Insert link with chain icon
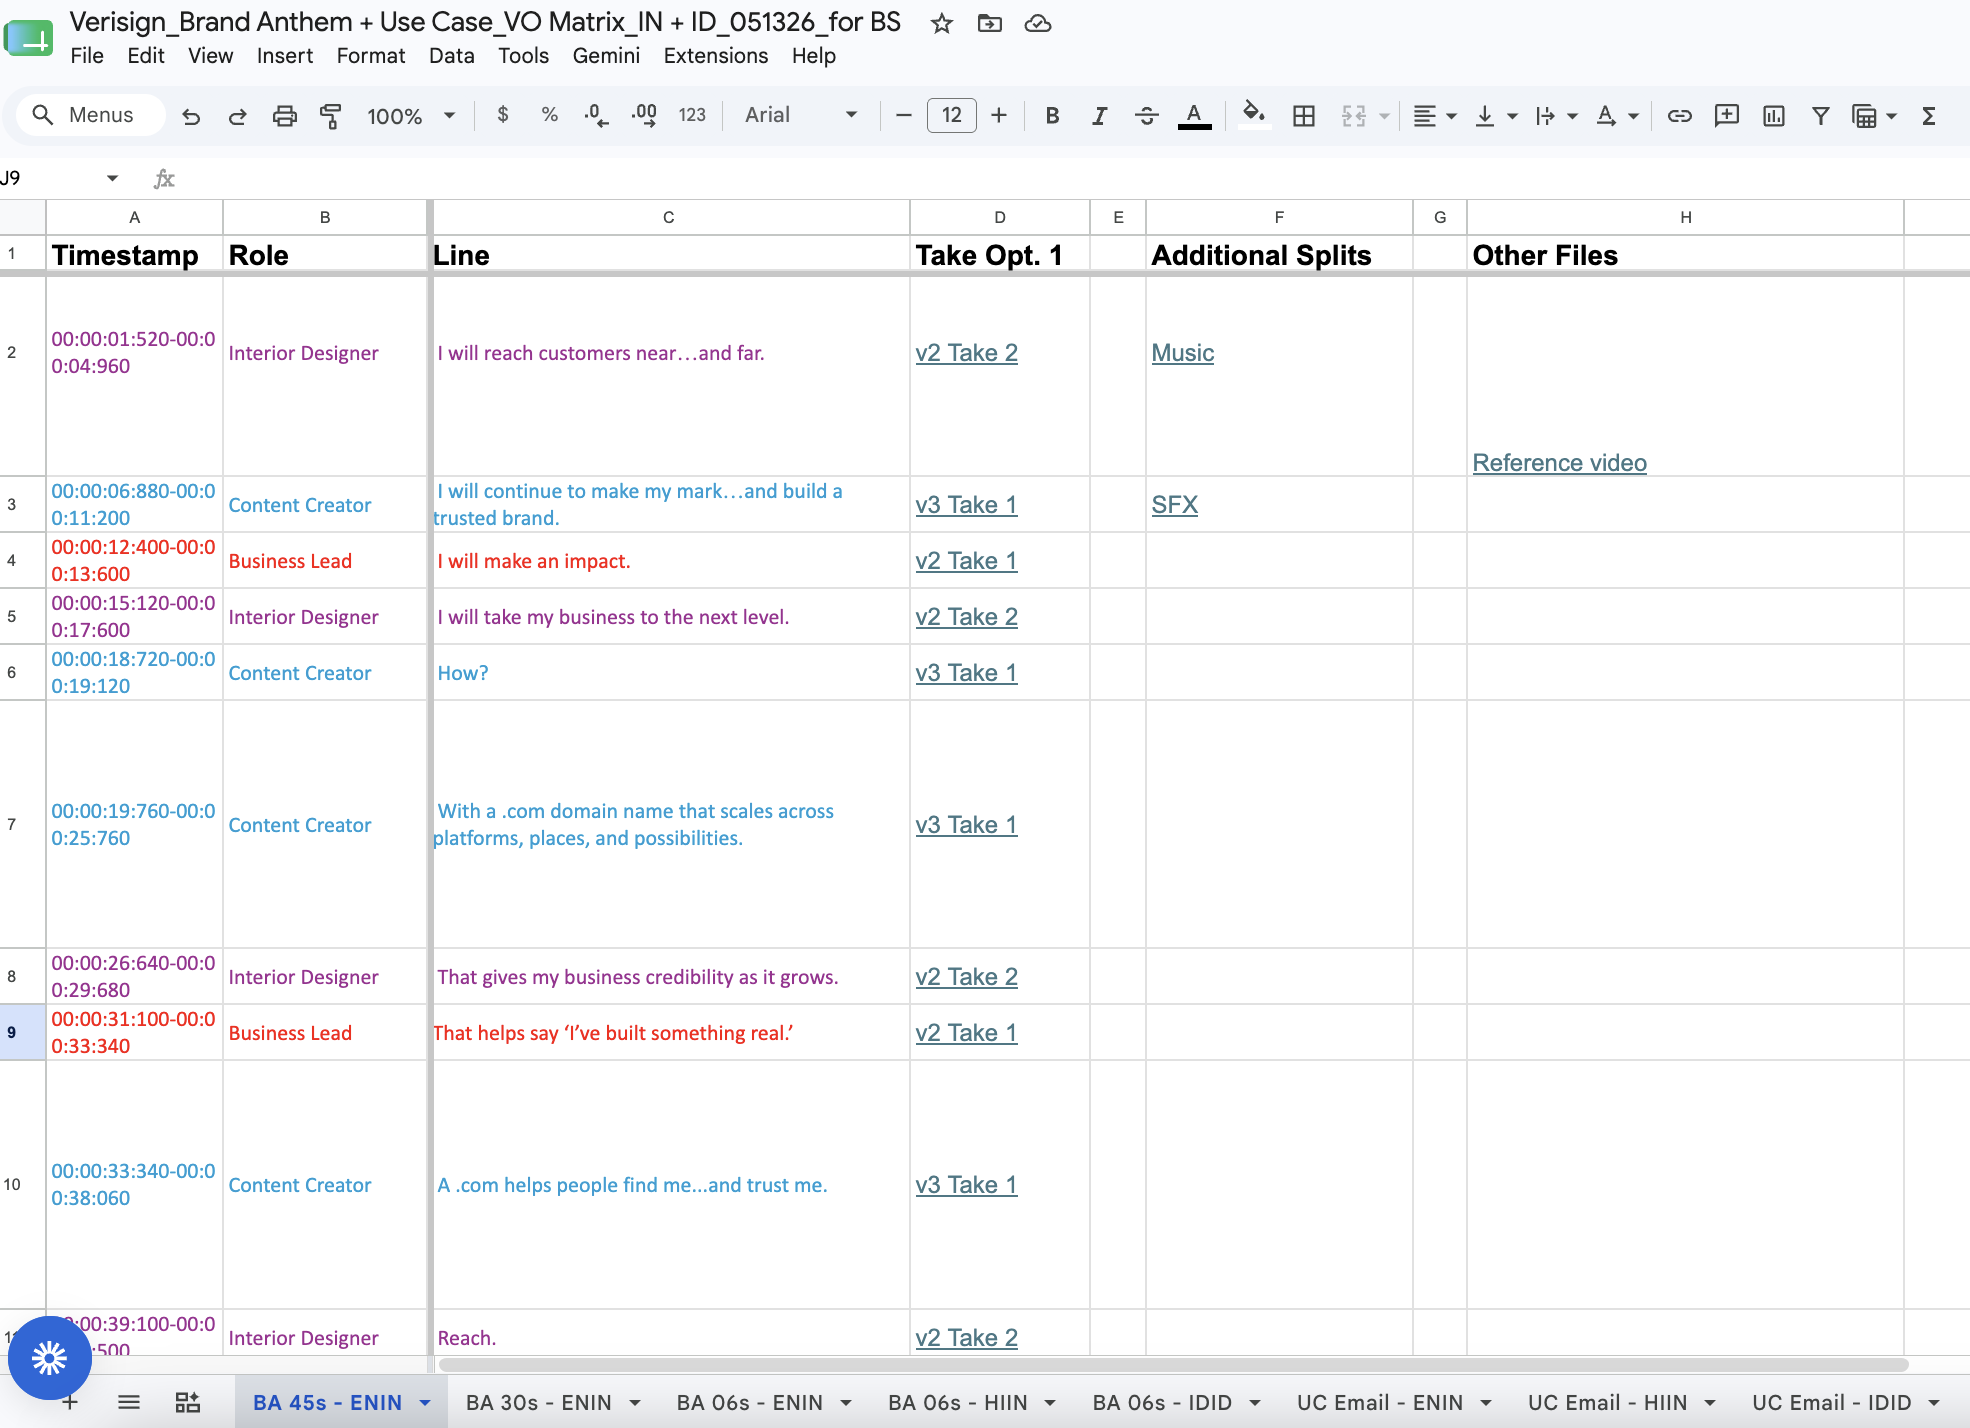Viewport: 1970px width, 1428px height. [1679, 116]
